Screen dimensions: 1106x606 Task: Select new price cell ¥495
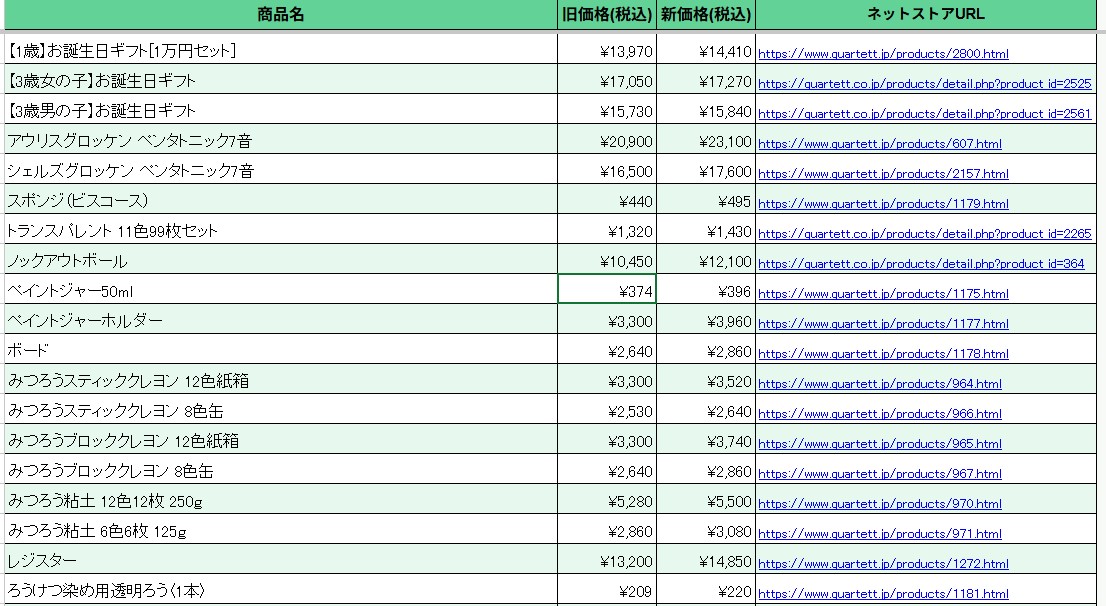(705, 200)
